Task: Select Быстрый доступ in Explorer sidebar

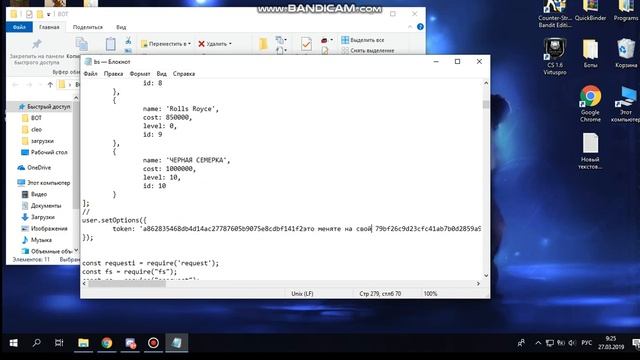Action: pyautogui.click(x=44, y=107)
